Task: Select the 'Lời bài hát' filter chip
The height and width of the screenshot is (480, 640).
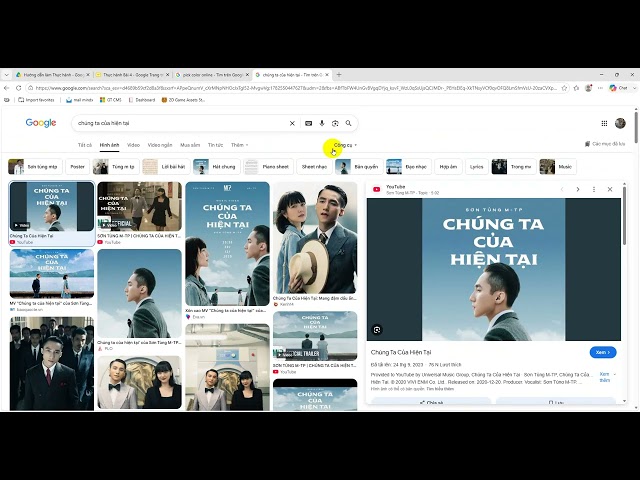Action: (166, 167)
